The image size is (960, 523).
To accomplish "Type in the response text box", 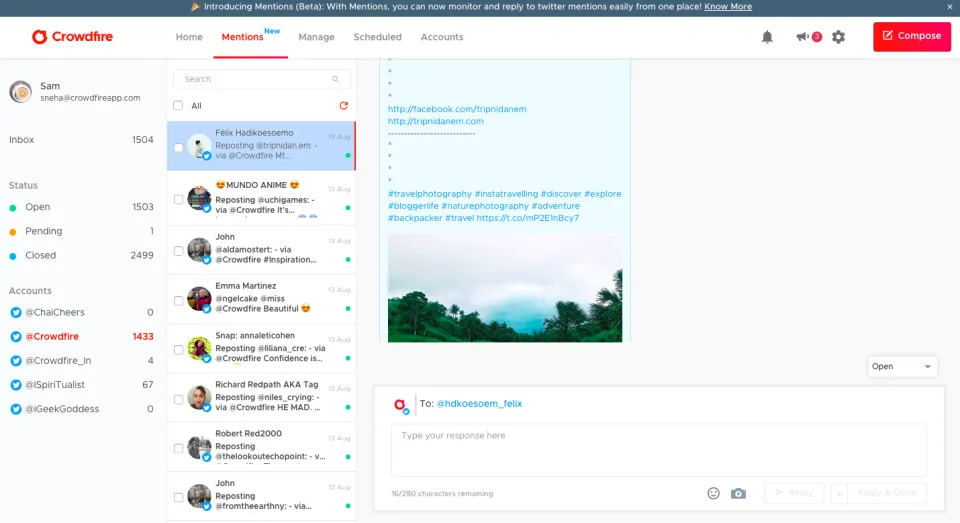I will click(x=658, y=450).
